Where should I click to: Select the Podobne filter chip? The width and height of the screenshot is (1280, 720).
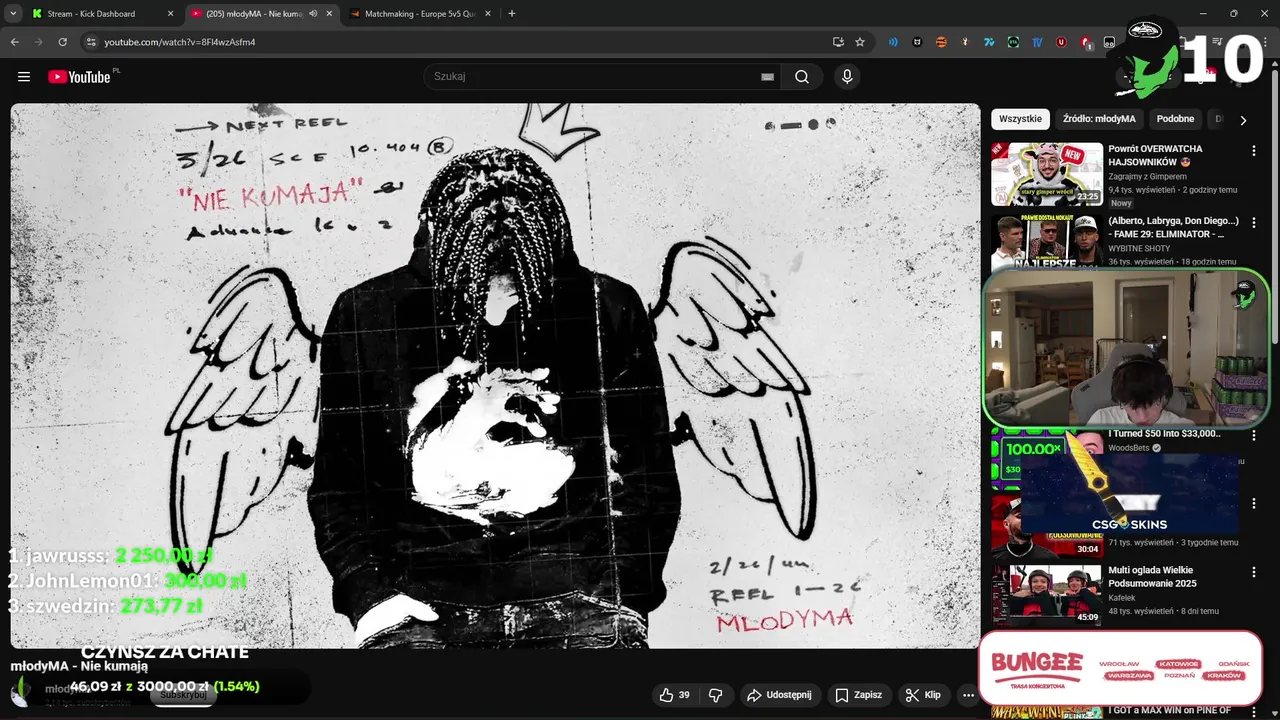tap(1175, 119)
